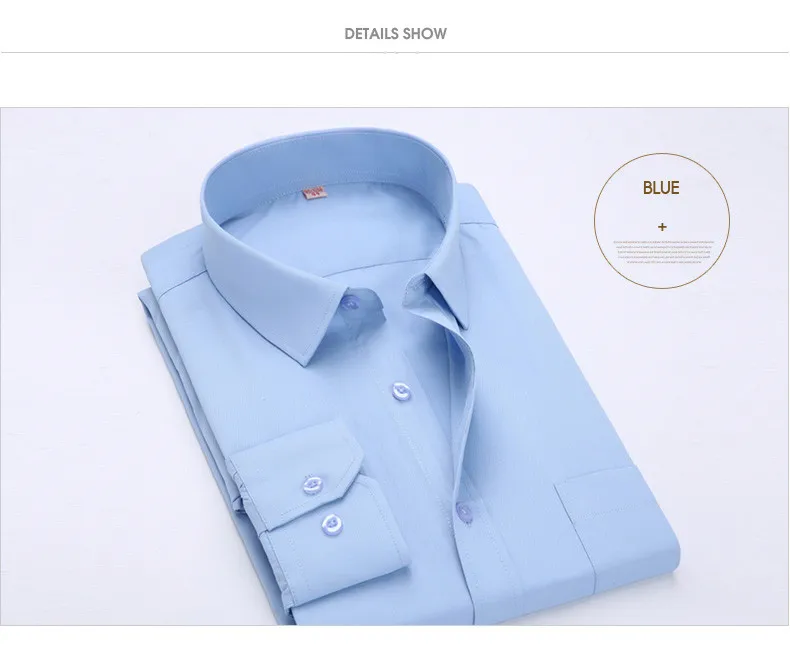Select the BLUE color label
790x655 pixels.
point(661,188)
